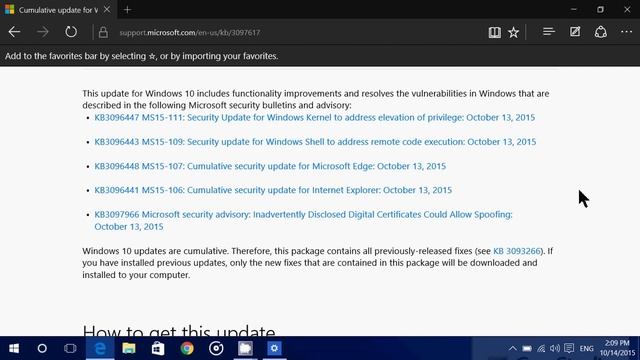
Task: Add page to favorites star
Action: tap(513, 32)
